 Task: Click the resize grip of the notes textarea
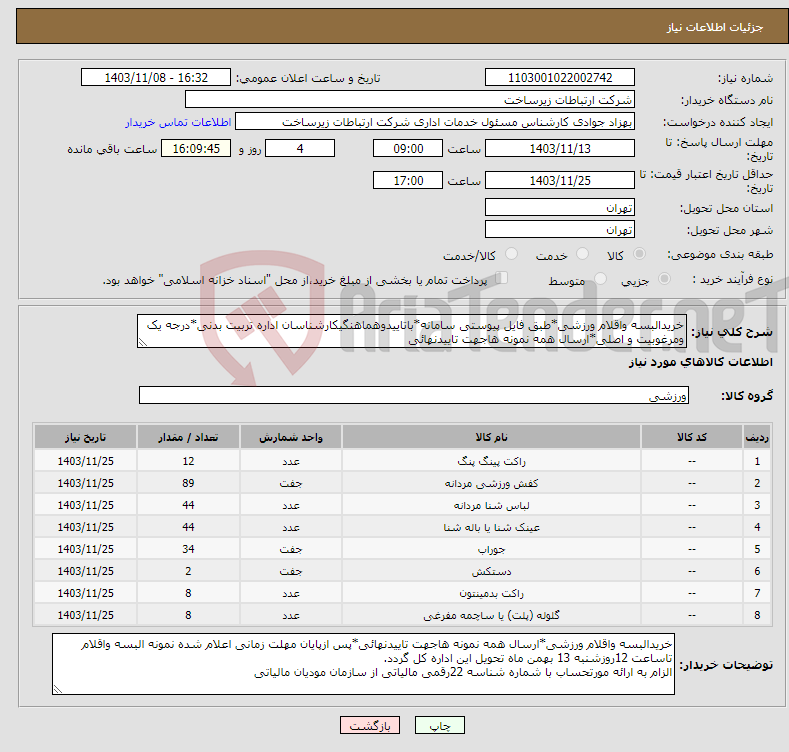coord(58,689)
